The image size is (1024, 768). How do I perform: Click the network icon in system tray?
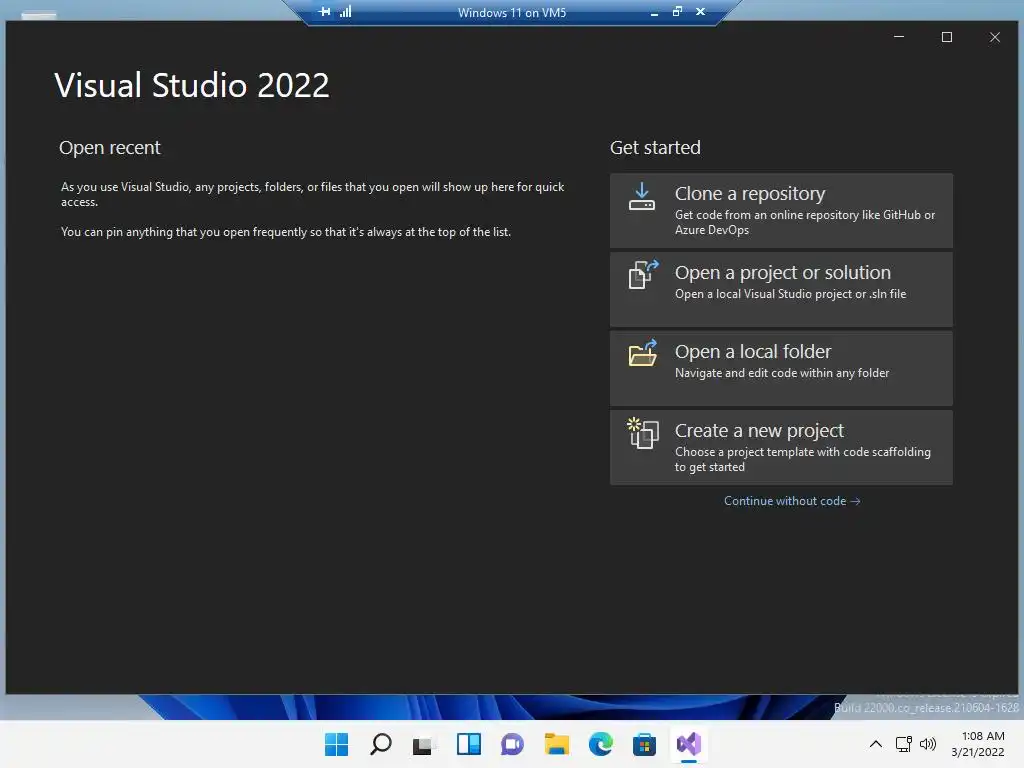tap(903, 744)
